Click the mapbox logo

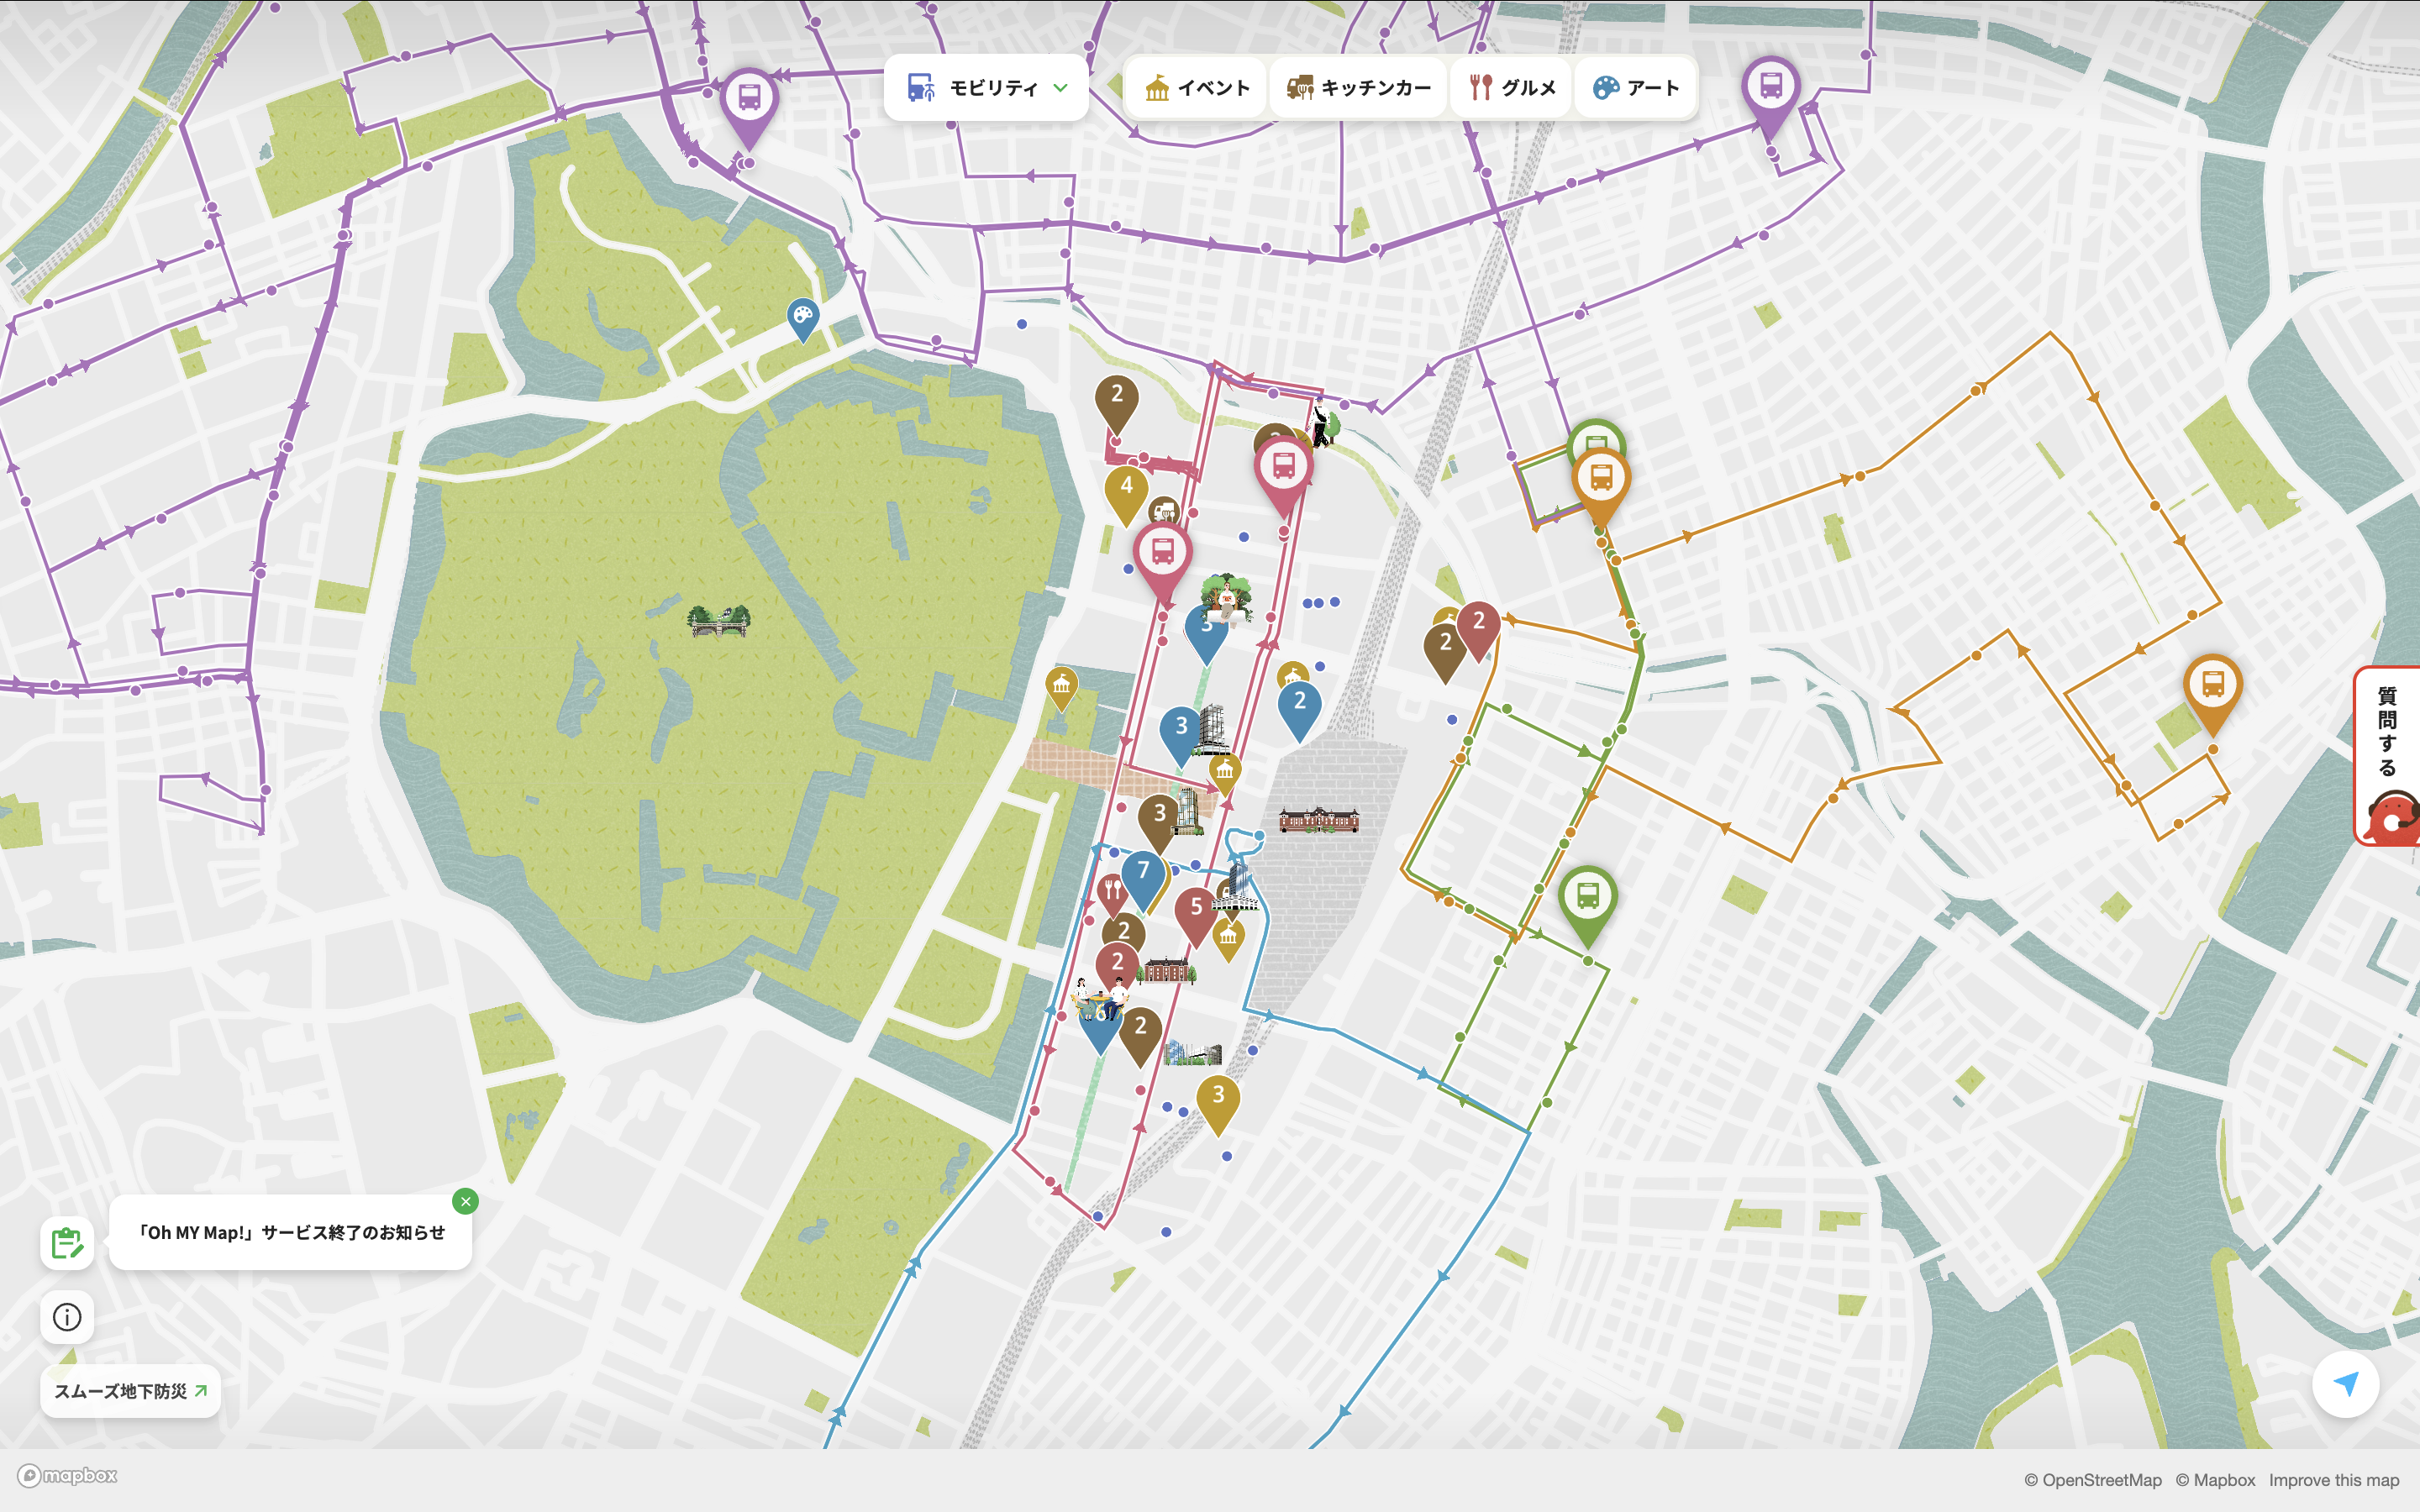pos(68,1476)
